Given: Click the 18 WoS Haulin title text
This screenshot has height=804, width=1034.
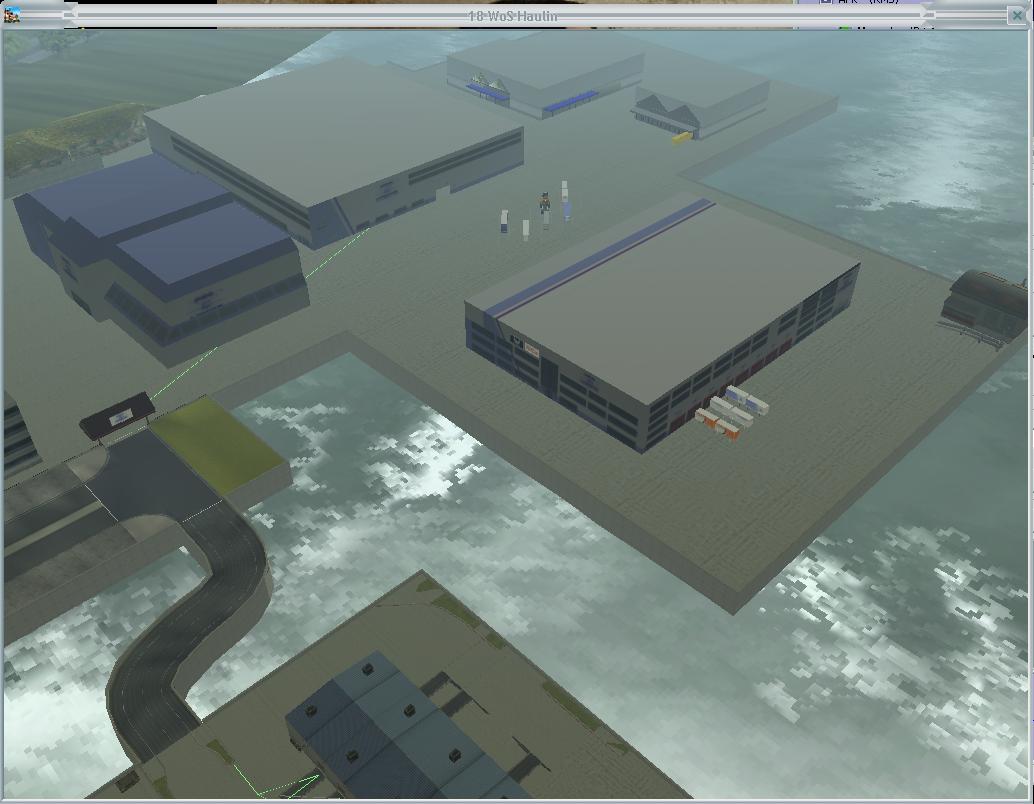Looking at the screenshot, I should tap(513, 16).
